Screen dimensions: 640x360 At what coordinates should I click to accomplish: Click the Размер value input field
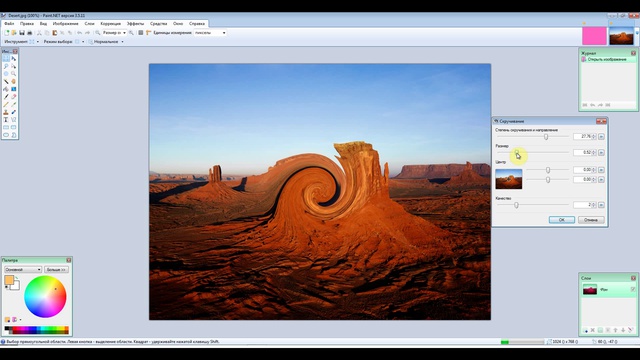(582, 152)
